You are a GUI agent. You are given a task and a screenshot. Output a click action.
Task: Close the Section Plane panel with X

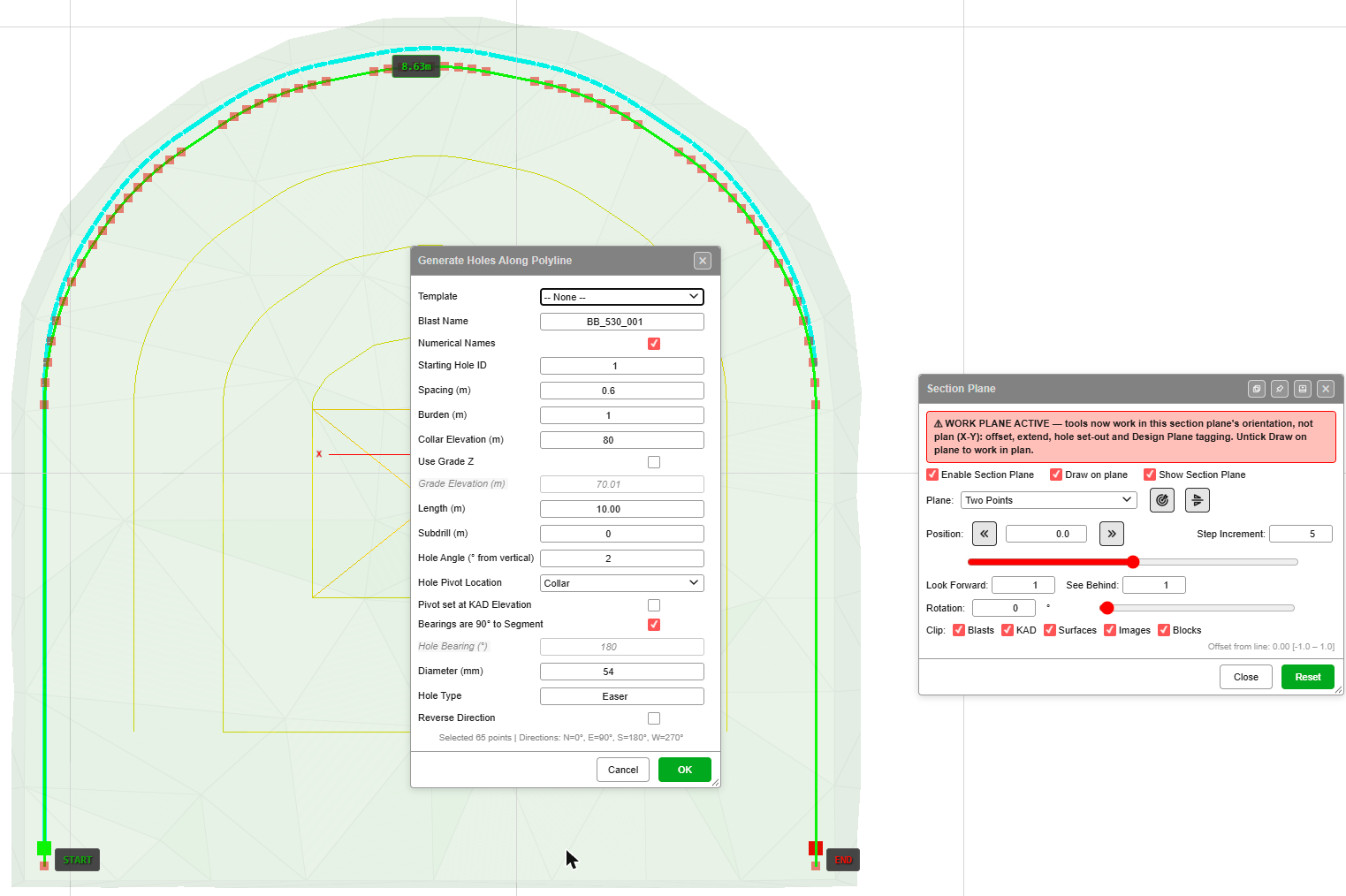coord(1326,388)
